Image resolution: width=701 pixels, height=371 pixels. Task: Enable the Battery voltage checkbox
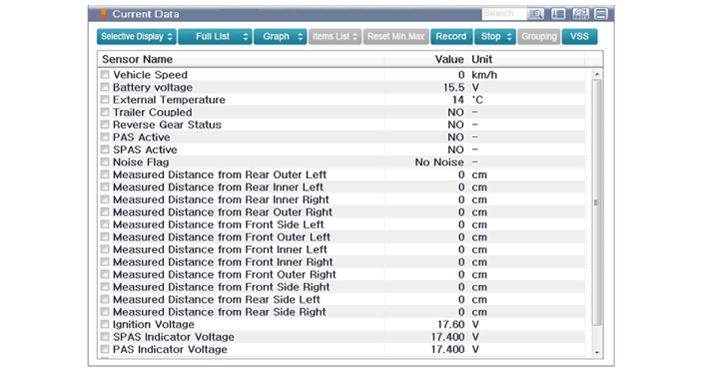pos(105,87)
